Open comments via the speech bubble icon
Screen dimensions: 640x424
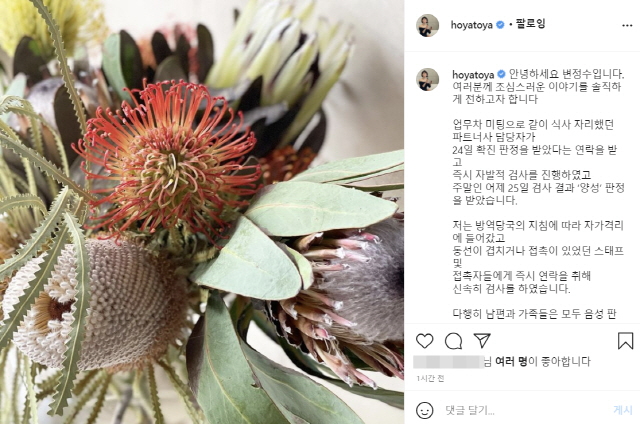pos(453,341)
